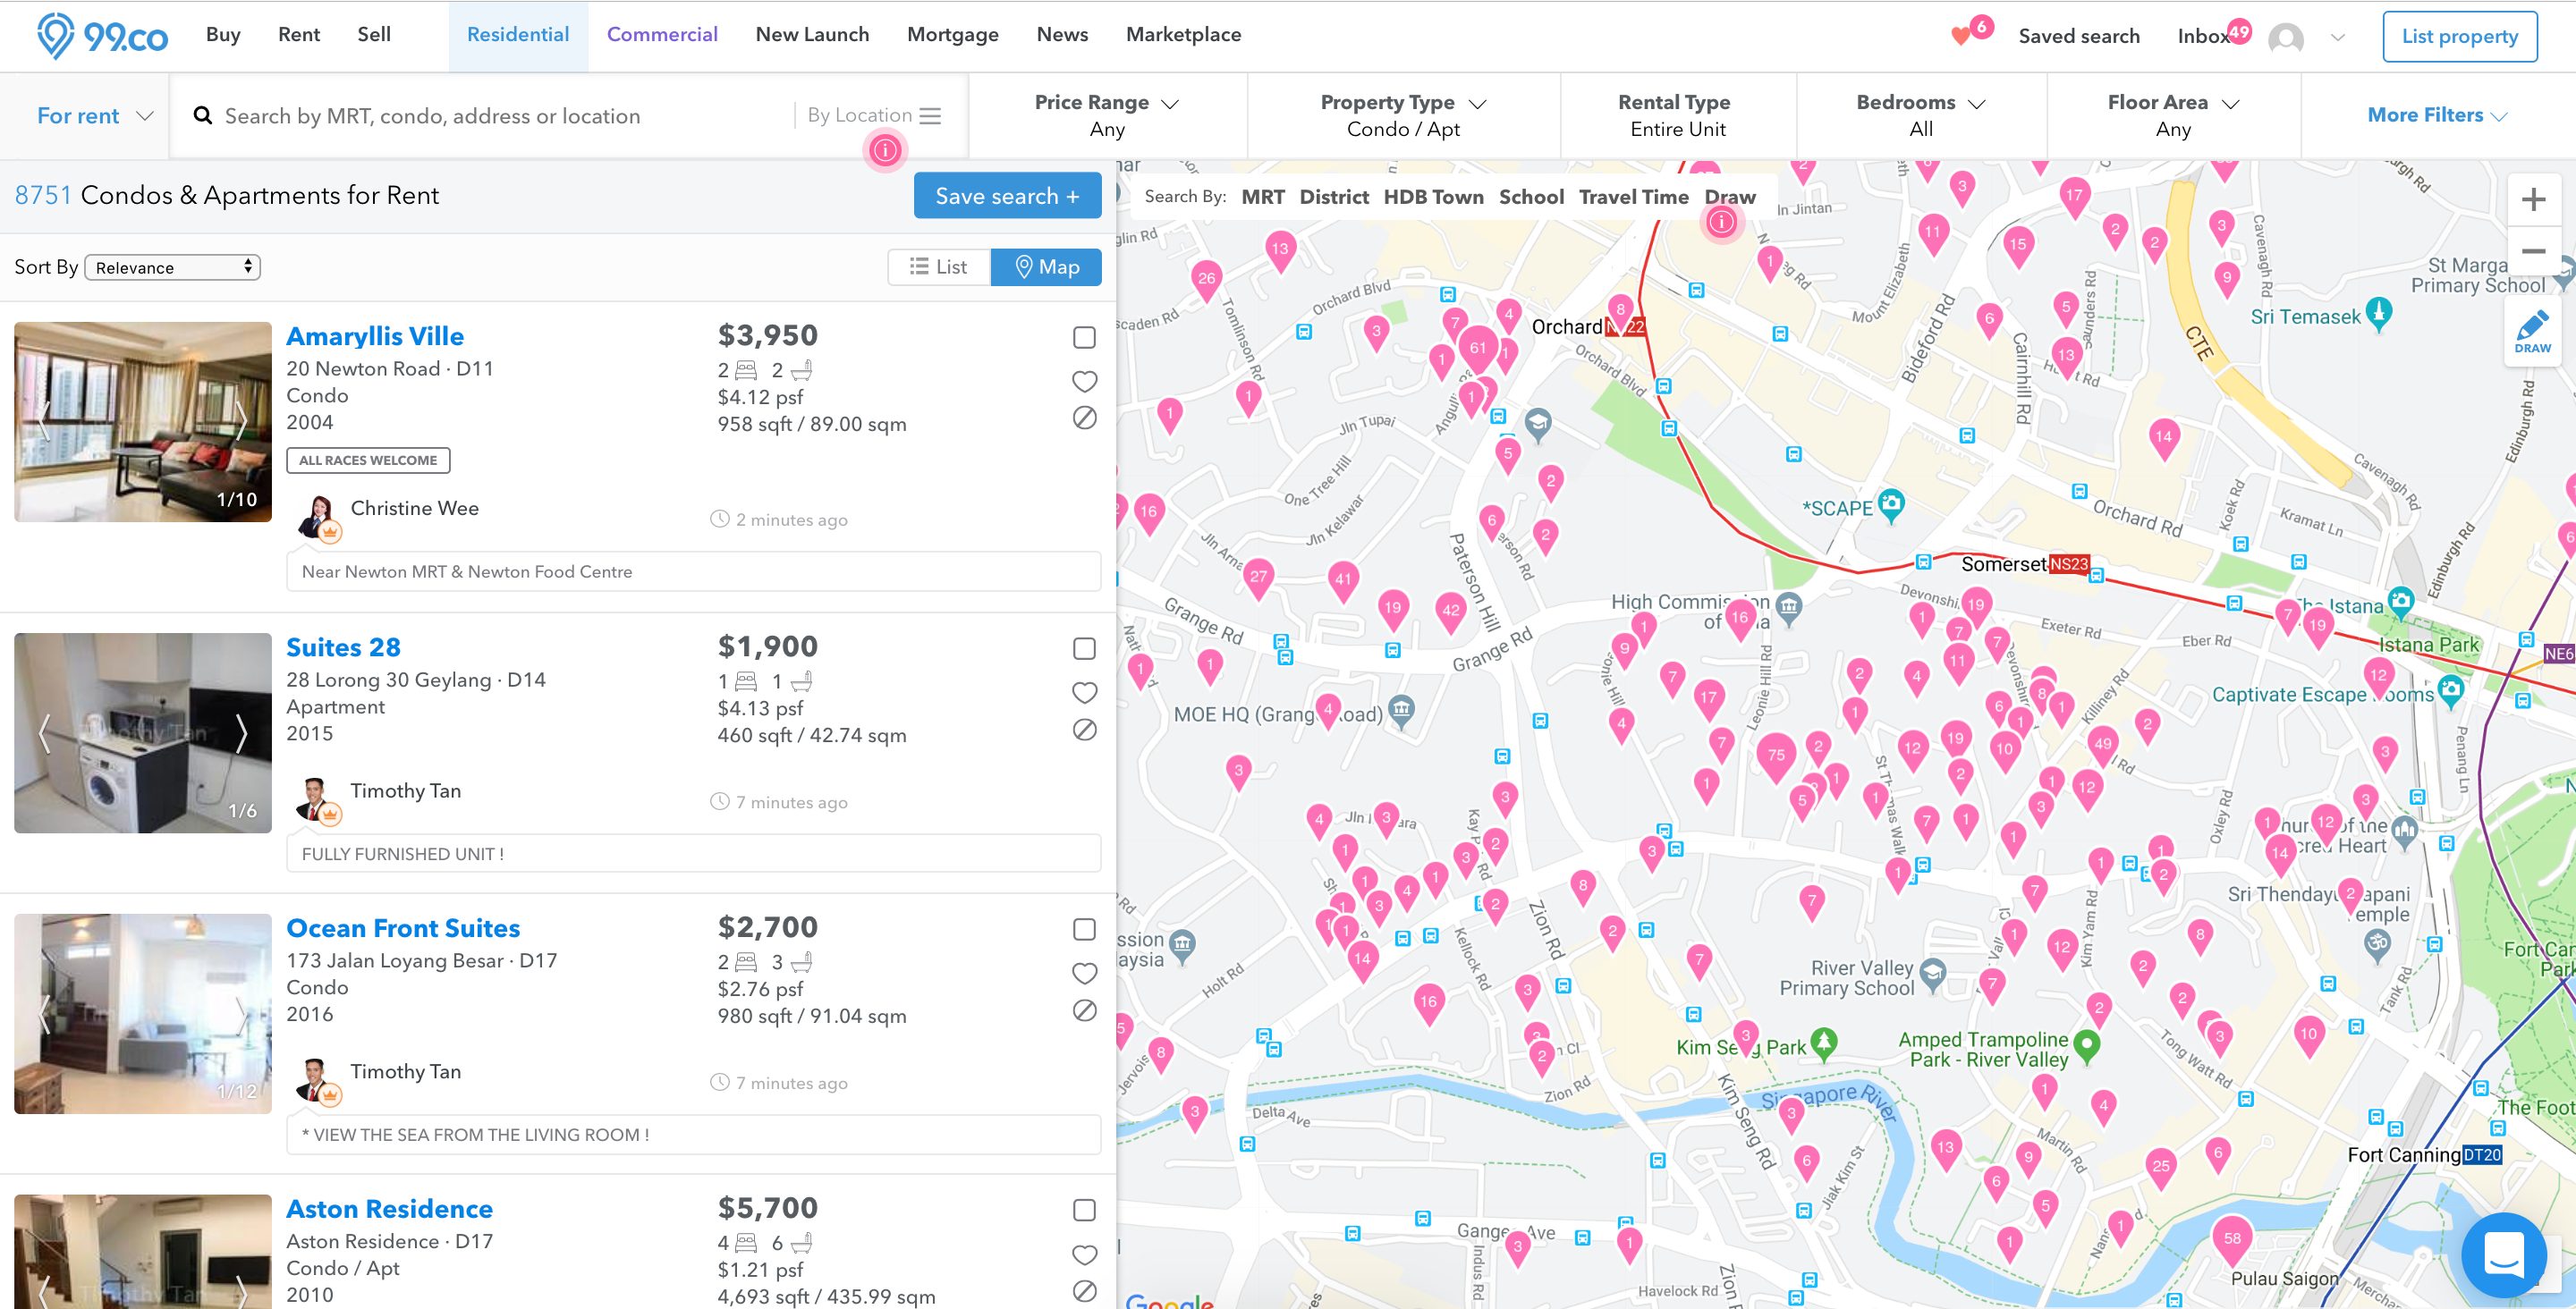Hide the Suites 28 listing
The height and width of the screenshot is (1309, 2576).
click(x=1084, y=729)
